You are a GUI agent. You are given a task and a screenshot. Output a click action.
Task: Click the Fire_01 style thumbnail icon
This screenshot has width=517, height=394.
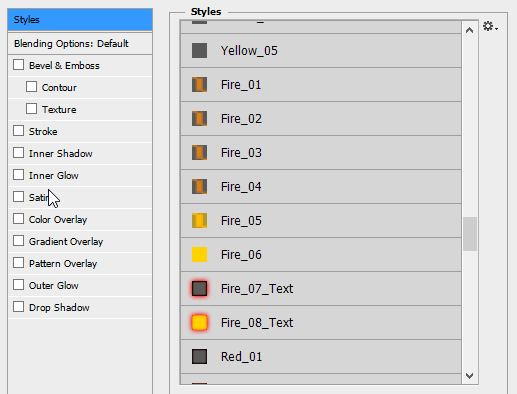click(199, 84)
